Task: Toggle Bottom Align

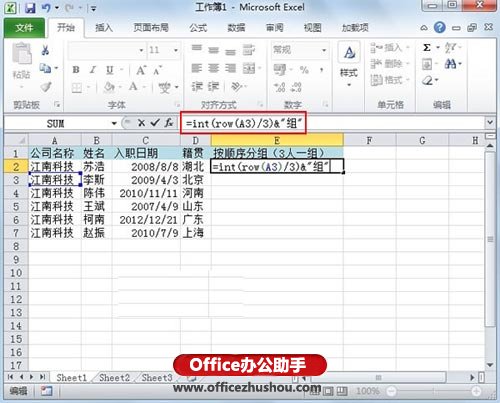Action: tap(230, 51)
